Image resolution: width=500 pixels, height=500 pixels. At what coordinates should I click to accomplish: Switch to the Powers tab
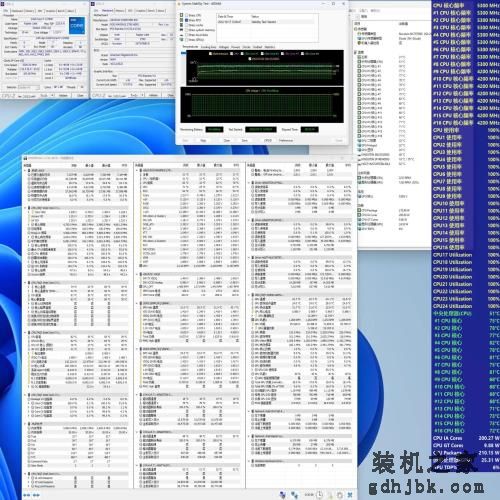tap(236, 47)
